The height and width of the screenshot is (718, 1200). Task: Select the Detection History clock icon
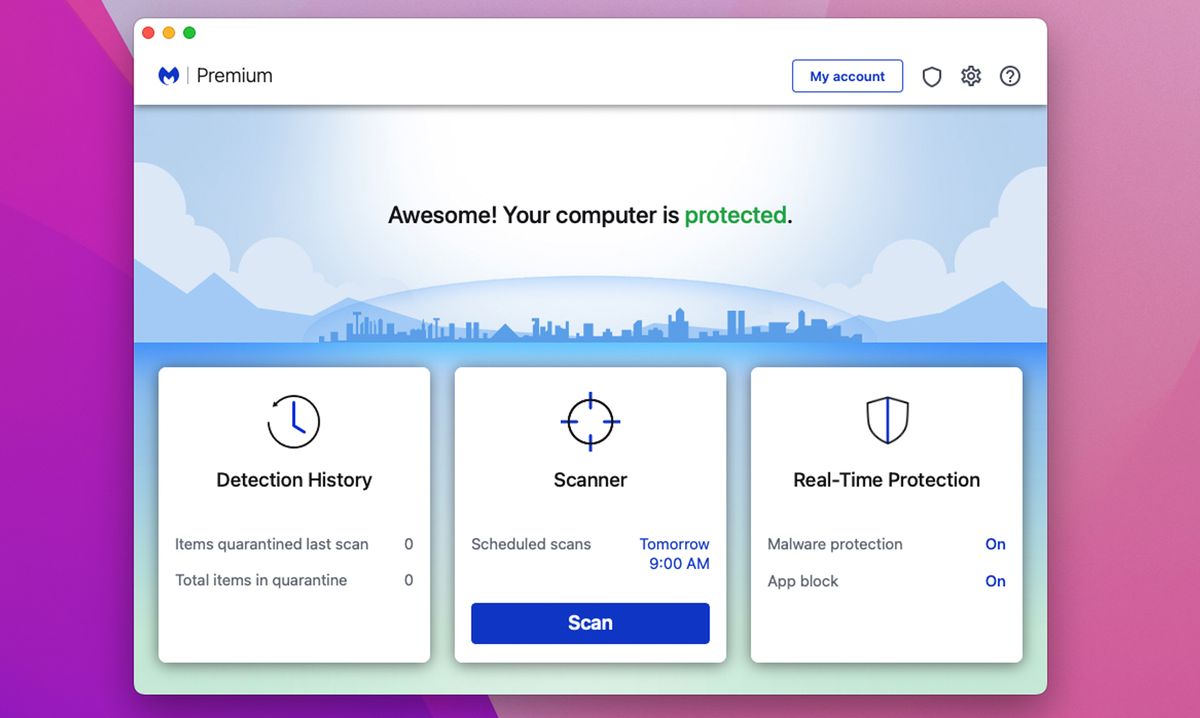(294, 421)
